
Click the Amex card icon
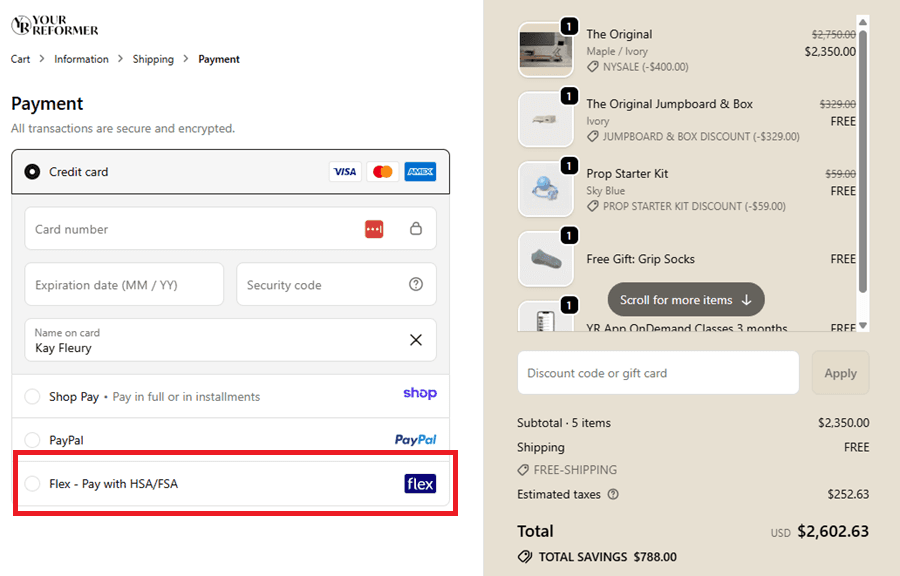coord(420,171)
